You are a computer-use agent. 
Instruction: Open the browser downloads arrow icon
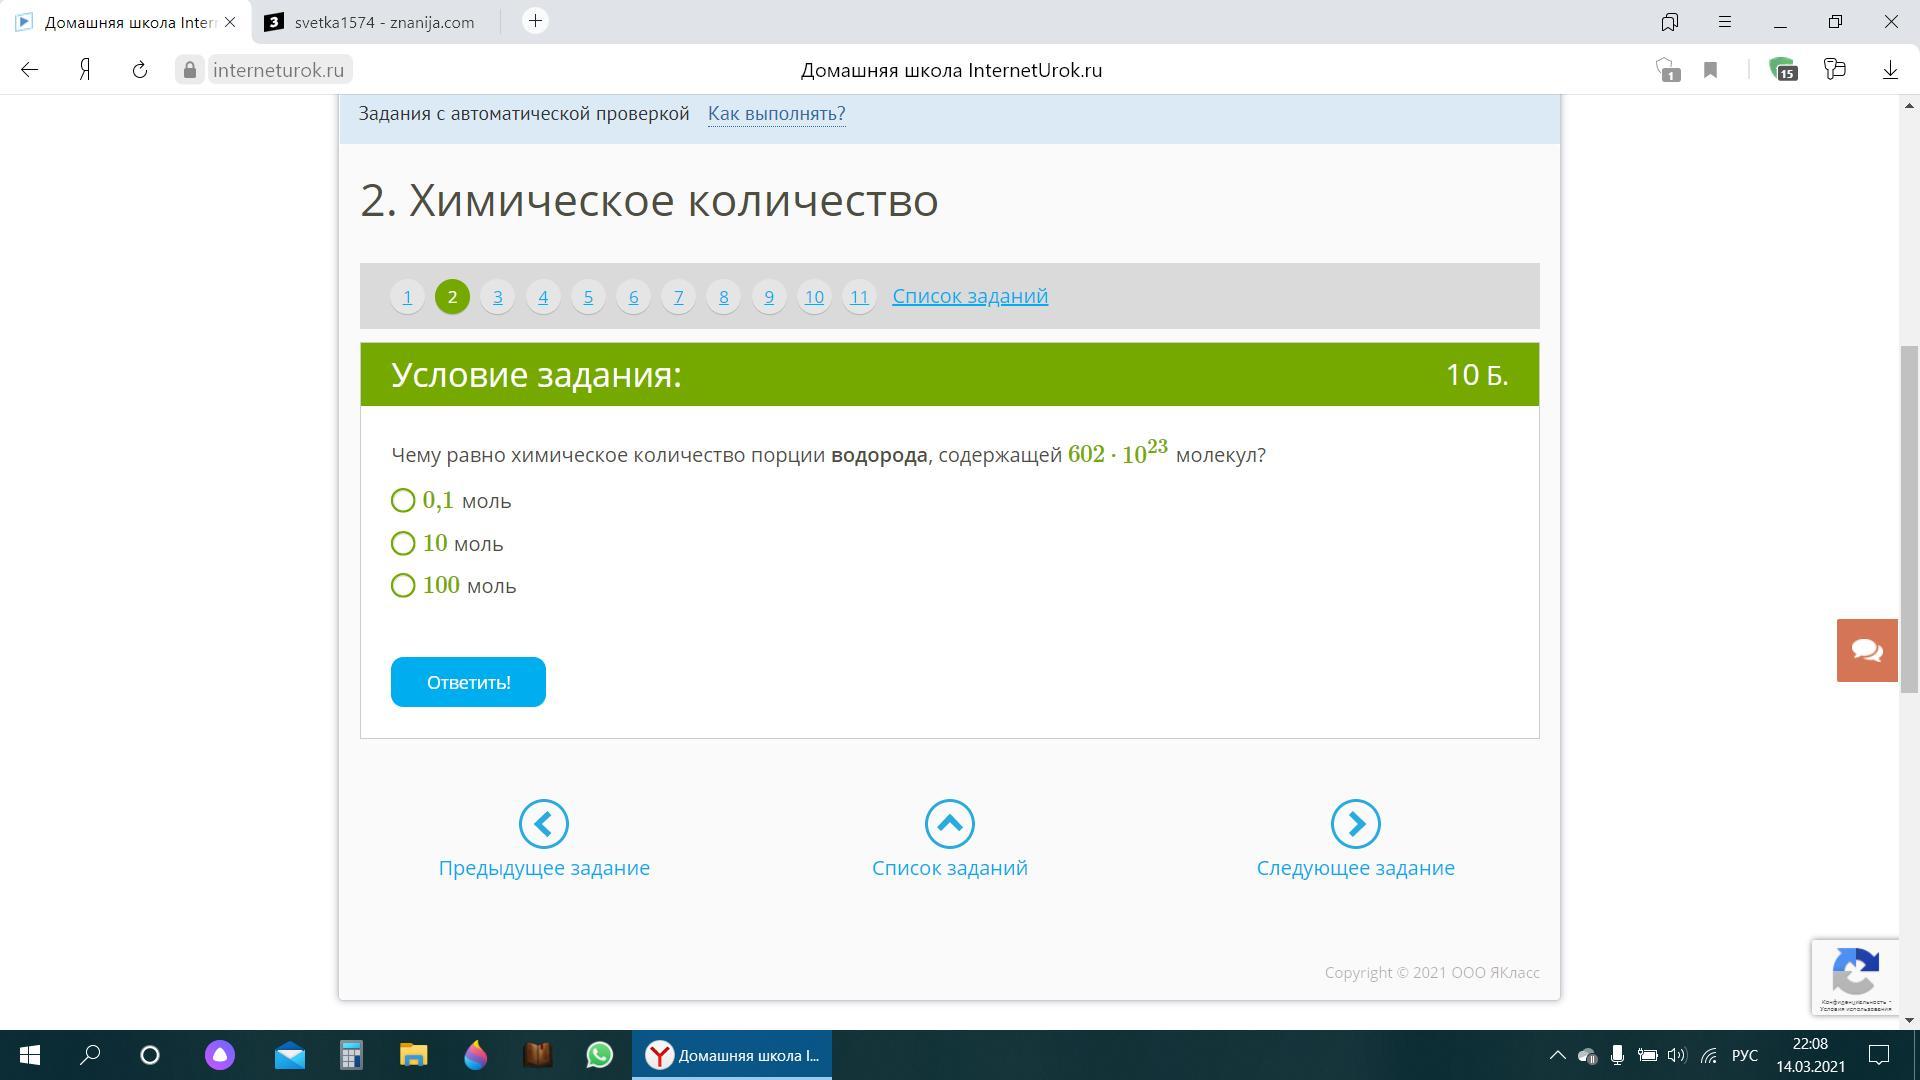(1890, 70)
